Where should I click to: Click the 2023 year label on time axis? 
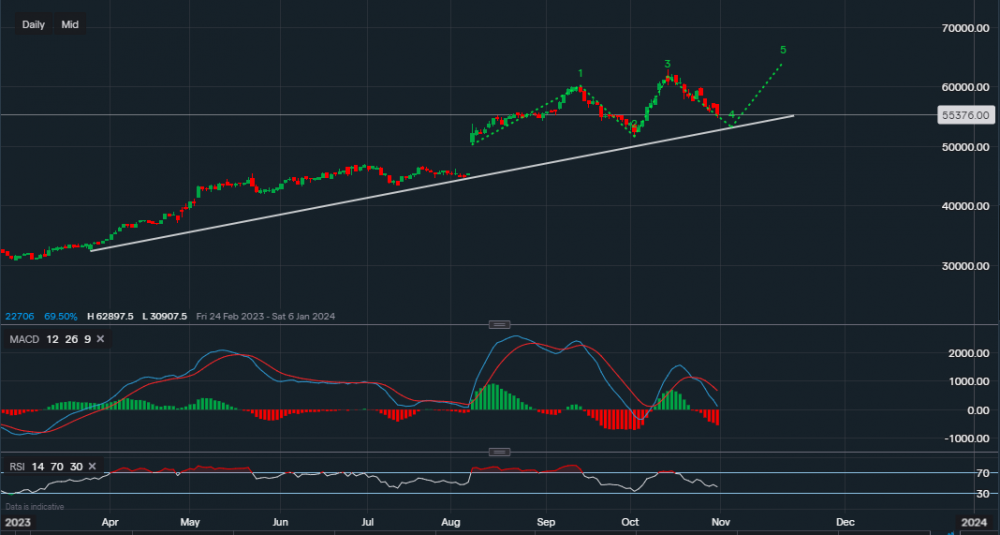(x=15, y=522)
